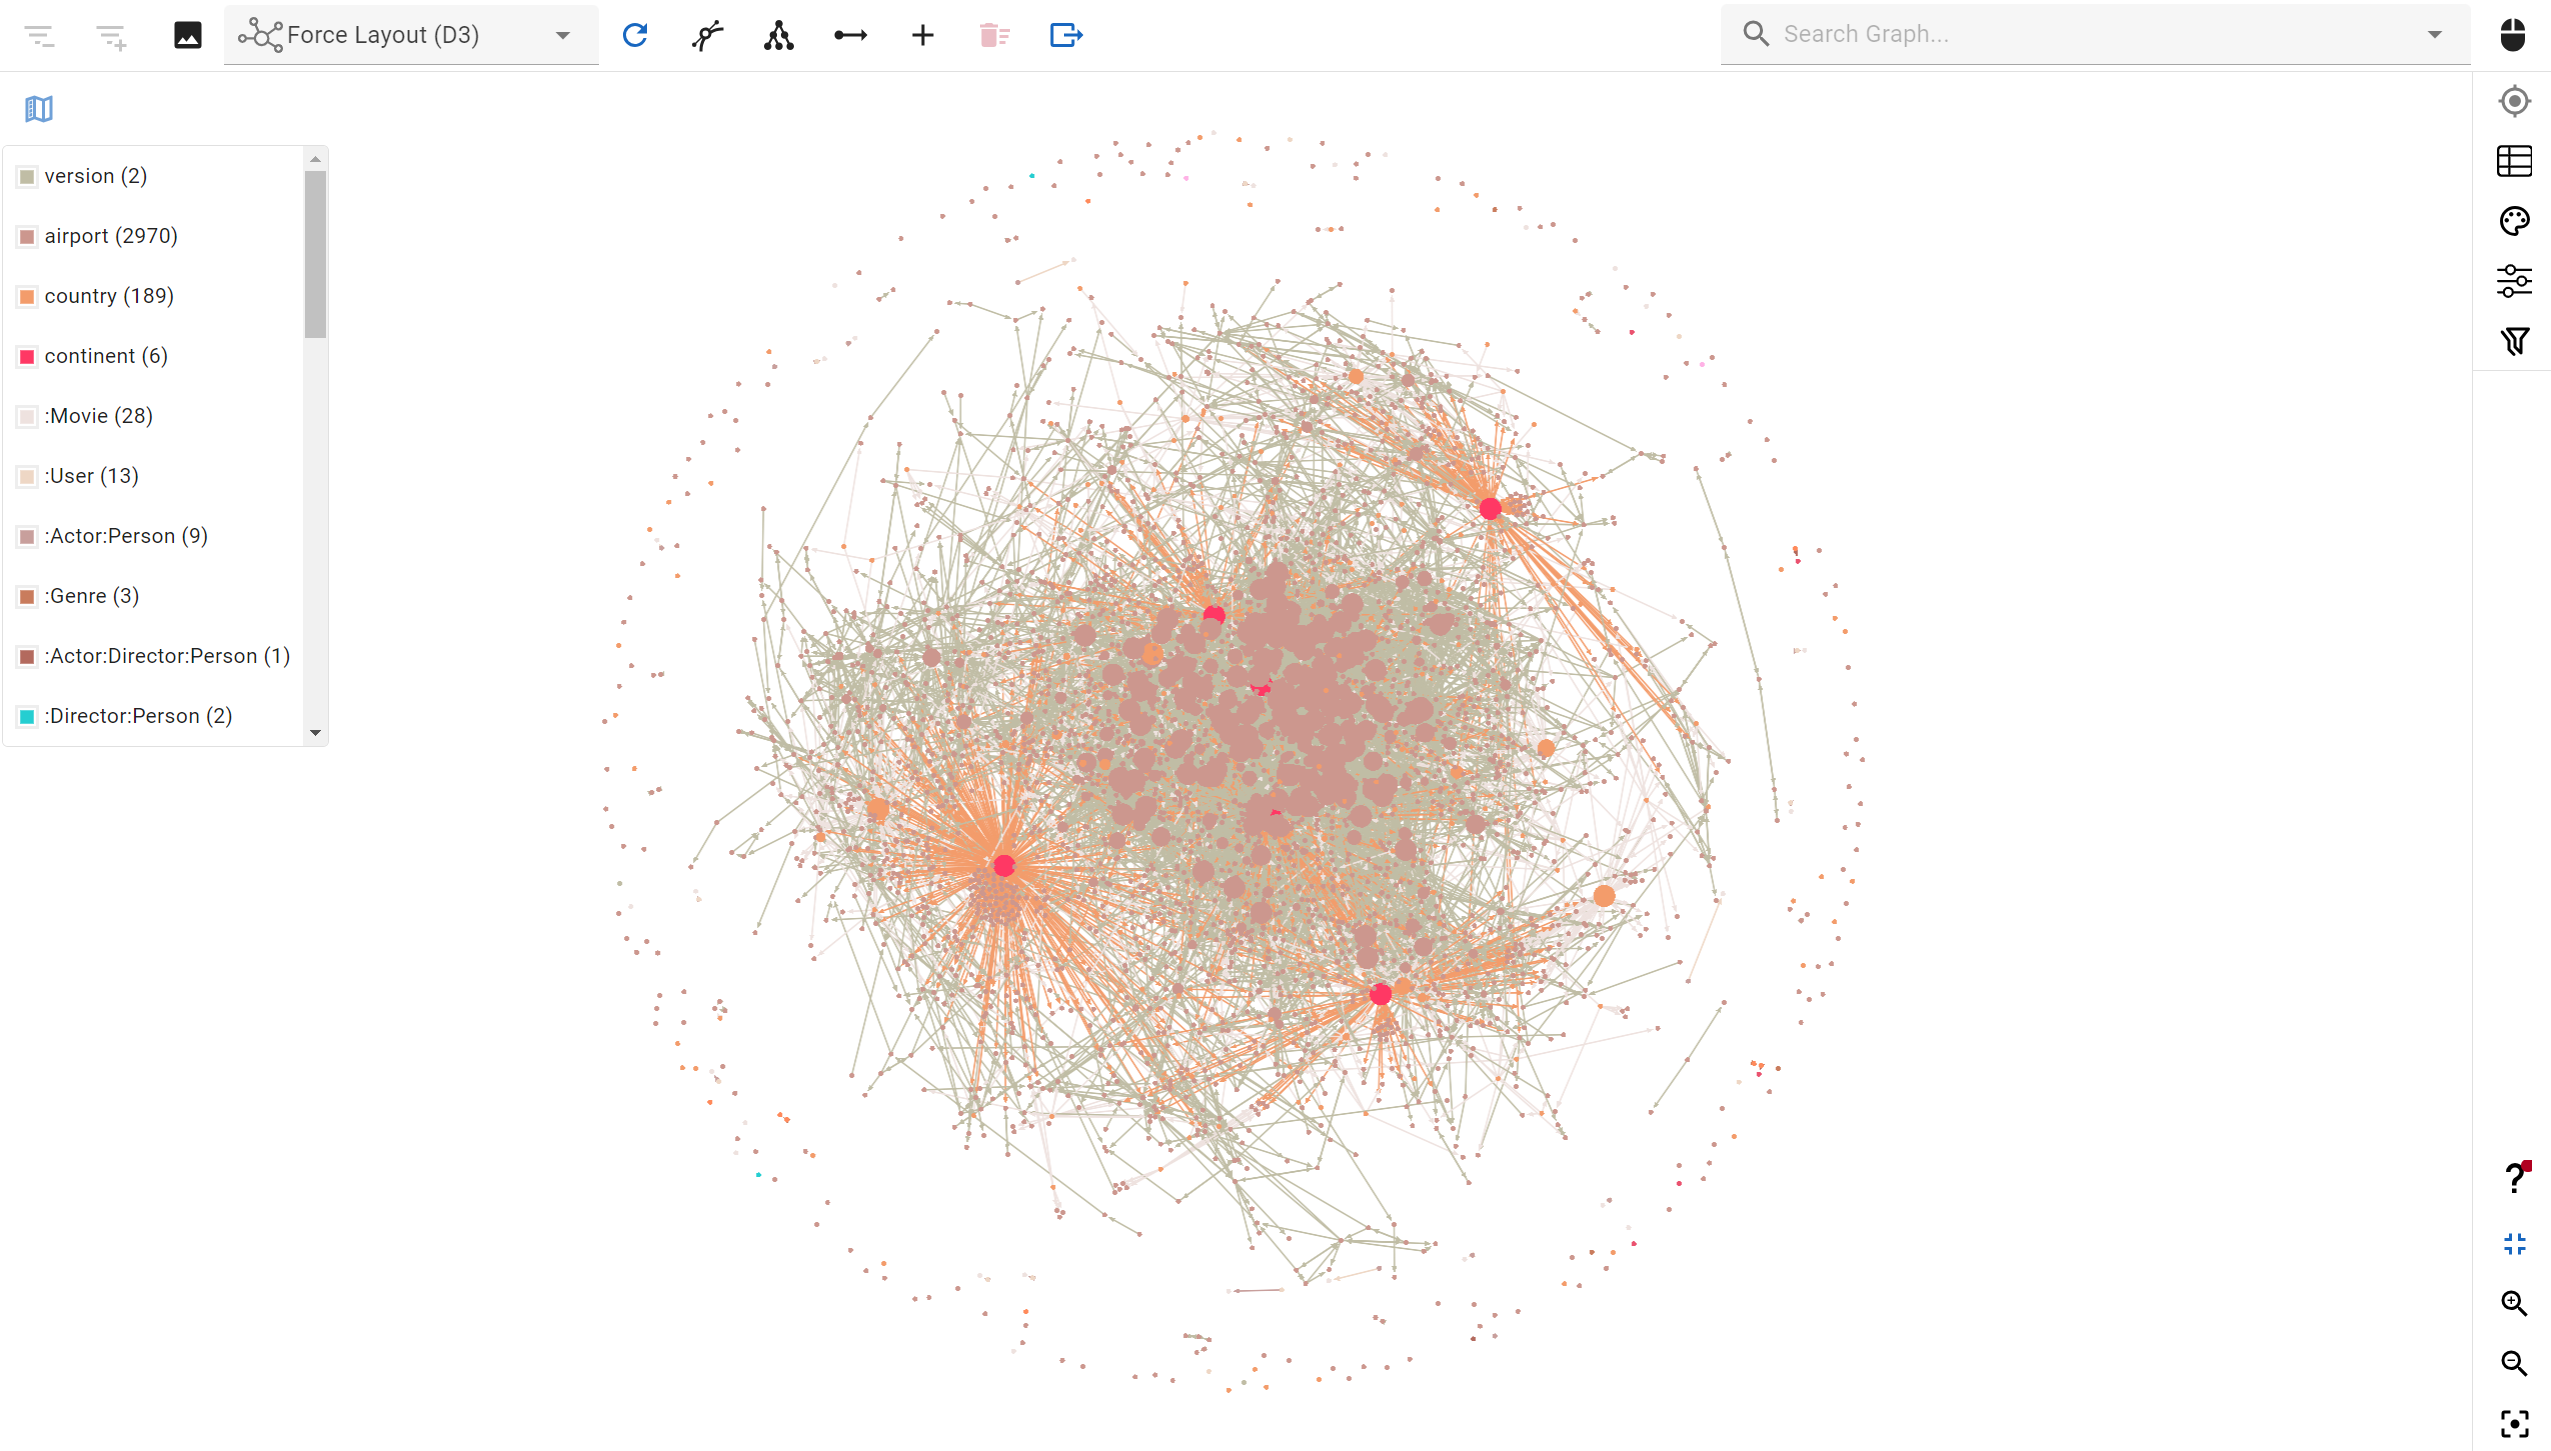Click the :Genre (3) color swatch
This screenshot has width=2551, height=1451.
[x=25, y=596]
